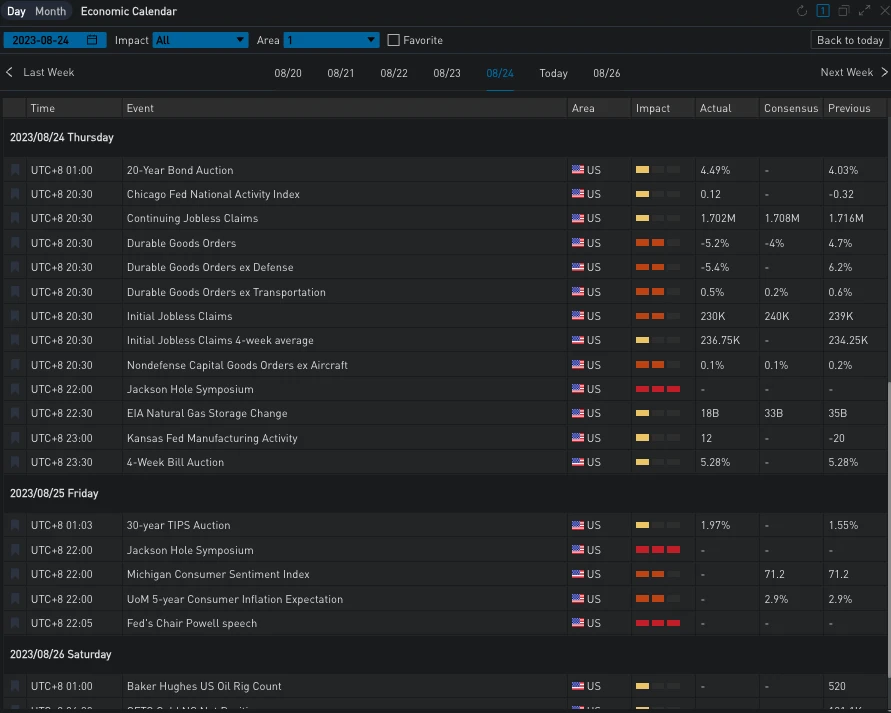Bookmark the Fed's Chair Powell speech event
This screenshot has height=713, width=891.
pos(15,623)
